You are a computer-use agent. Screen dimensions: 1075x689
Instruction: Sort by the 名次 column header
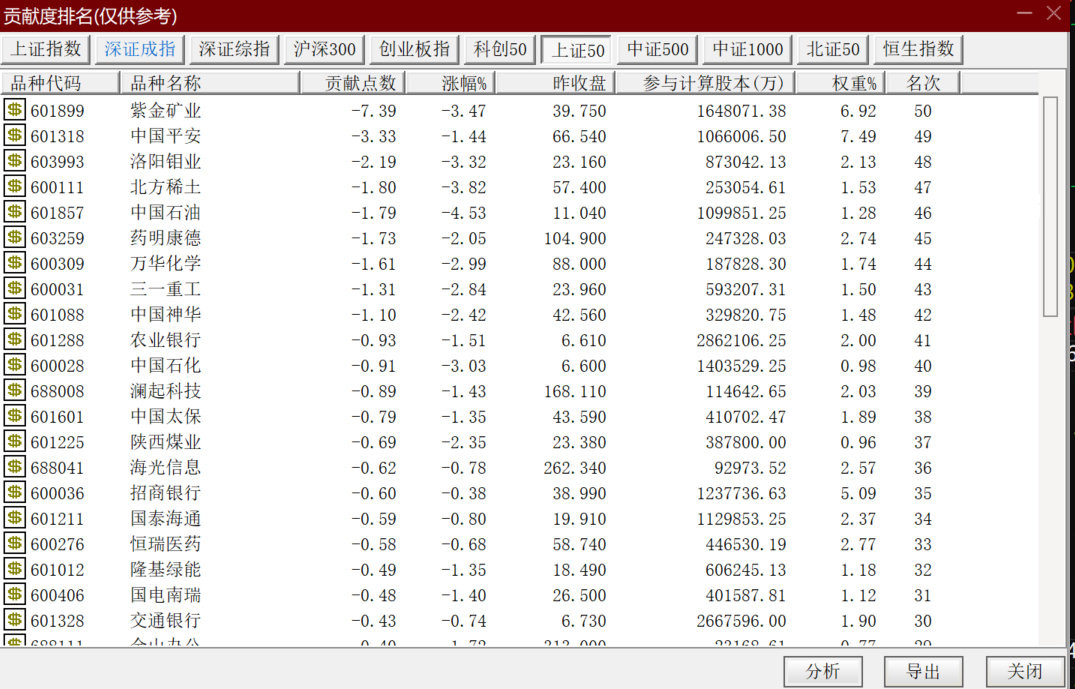click(x=923, y=84)
